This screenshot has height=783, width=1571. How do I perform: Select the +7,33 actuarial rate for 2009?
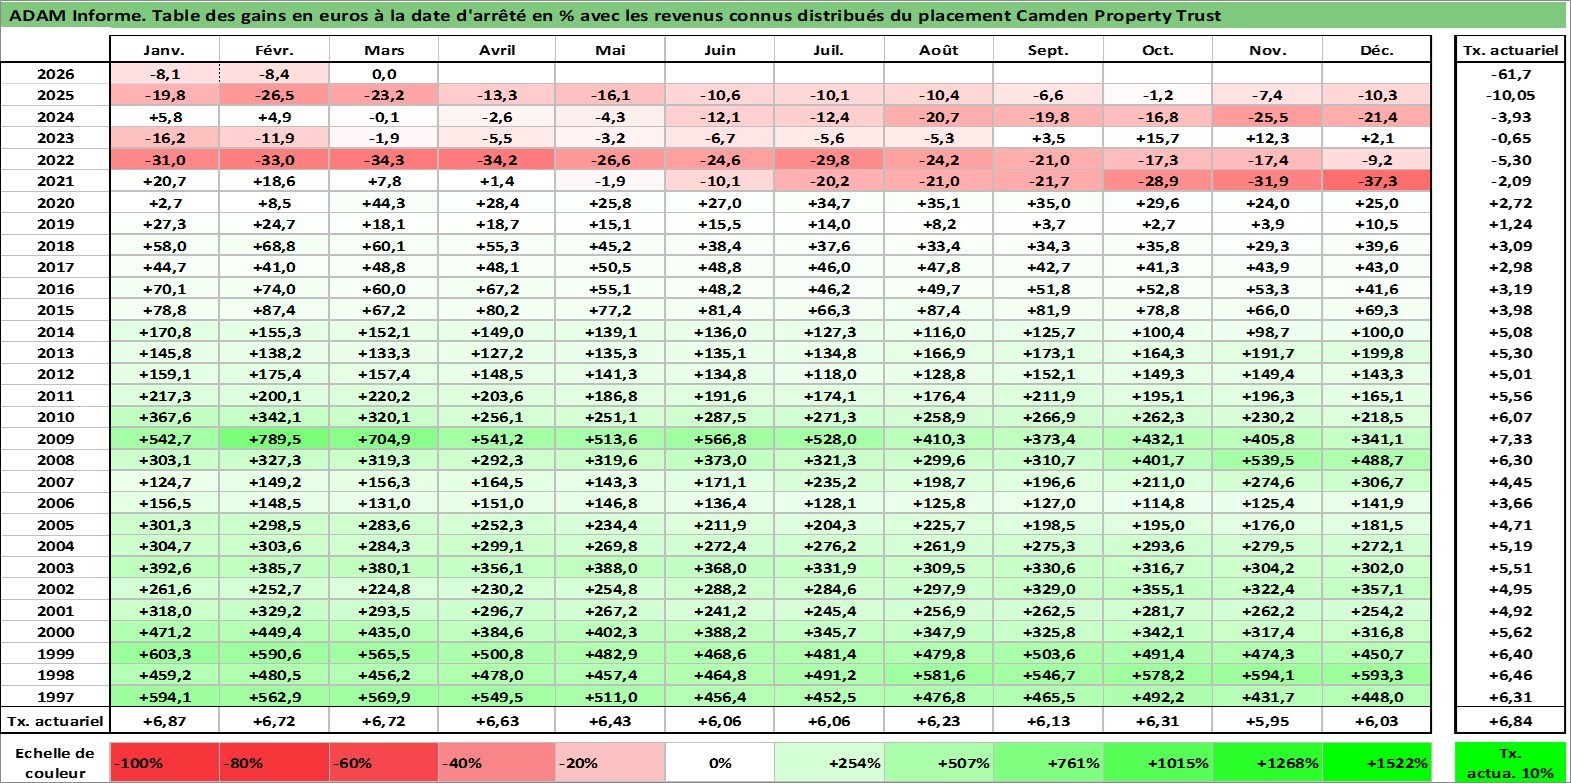click(1510, 439)
